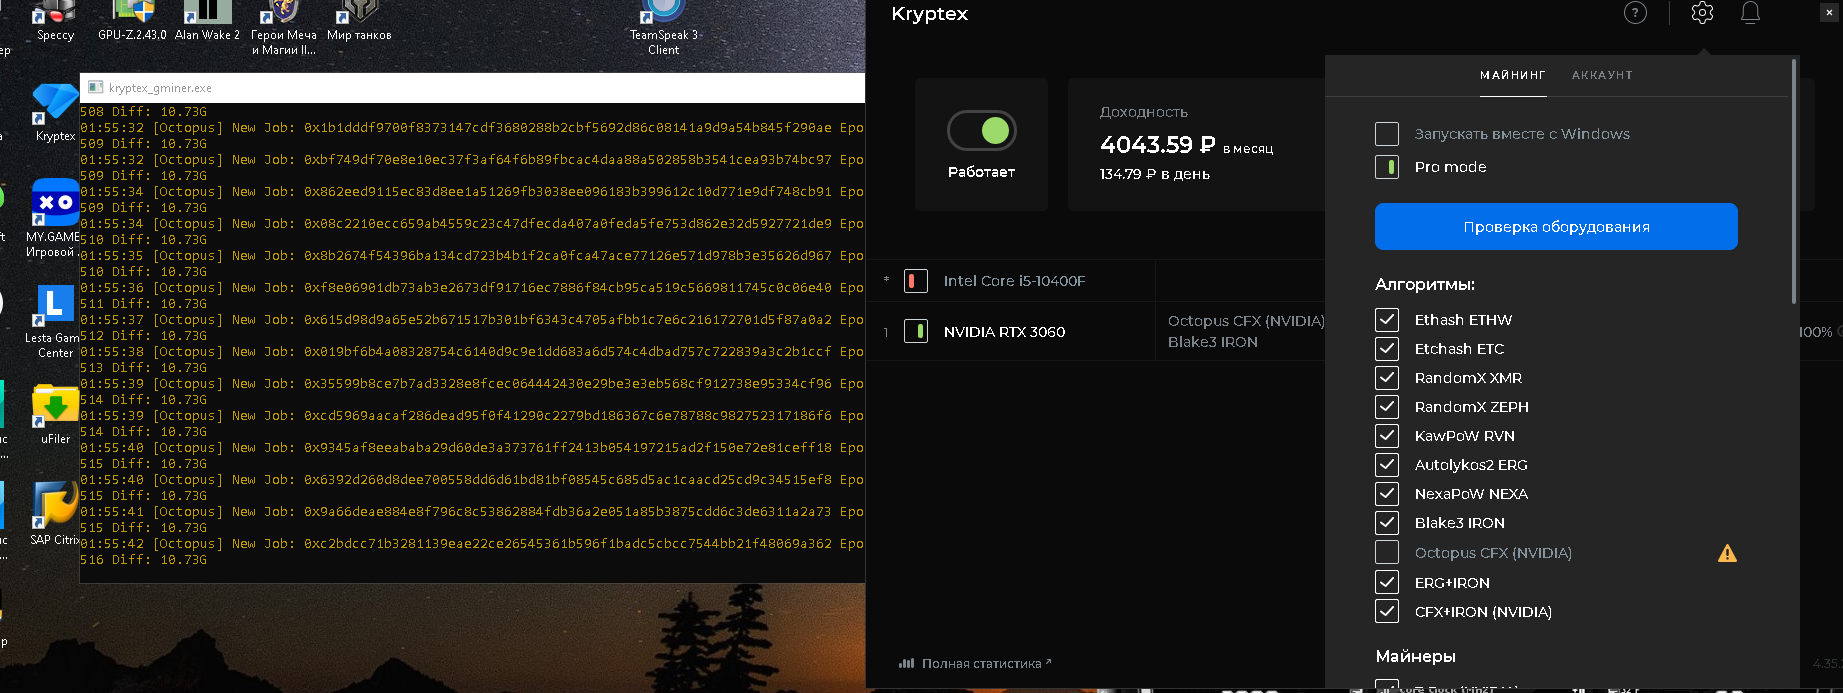Enable Запускать вместе с Windows checkbox
This screenshot has width=1843, height=693.
[x=1387, y=134]
